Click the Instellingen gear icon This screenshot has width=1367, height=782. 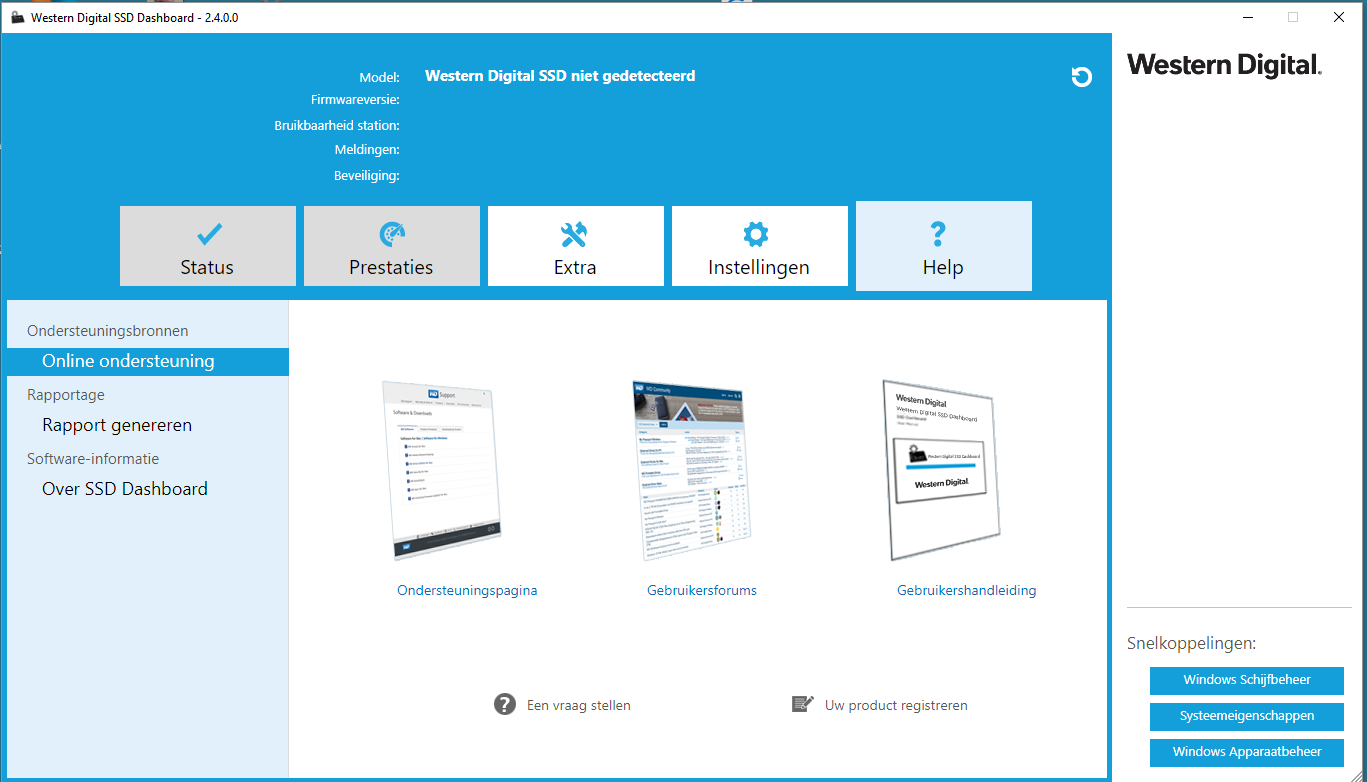[756, 234]
